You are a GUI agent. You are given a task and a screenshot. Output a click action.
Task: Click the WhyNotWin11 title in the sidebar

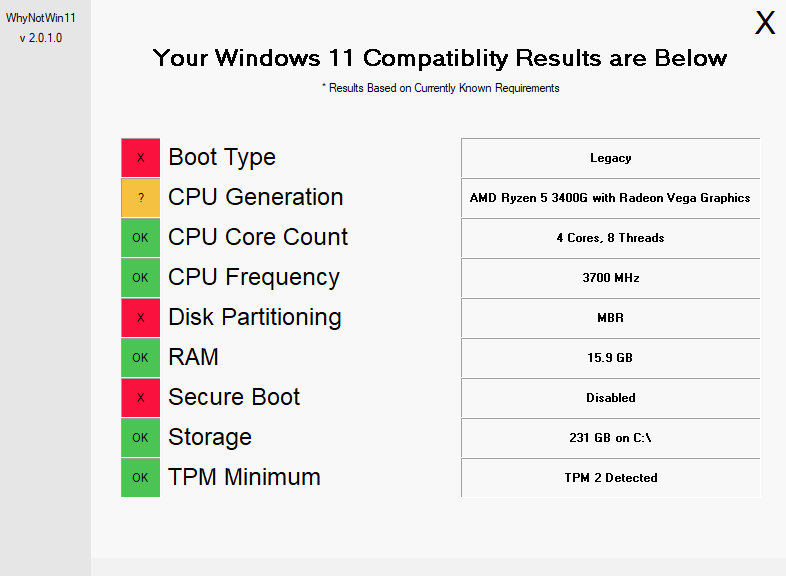[x=41, y=18]
